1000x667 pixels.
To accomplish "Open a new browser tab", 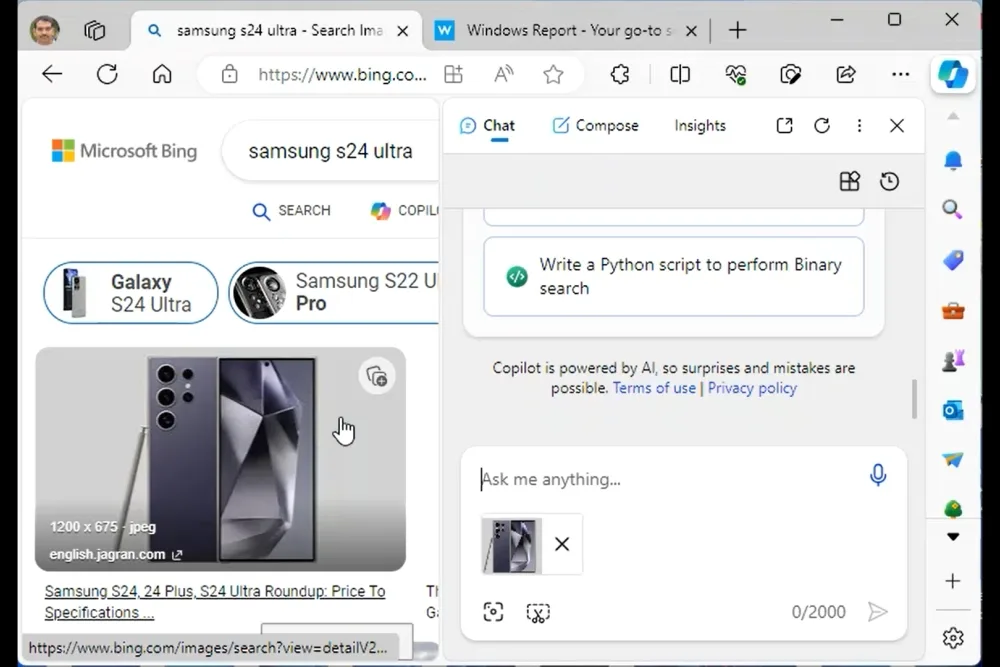I will tap(737, 31).
